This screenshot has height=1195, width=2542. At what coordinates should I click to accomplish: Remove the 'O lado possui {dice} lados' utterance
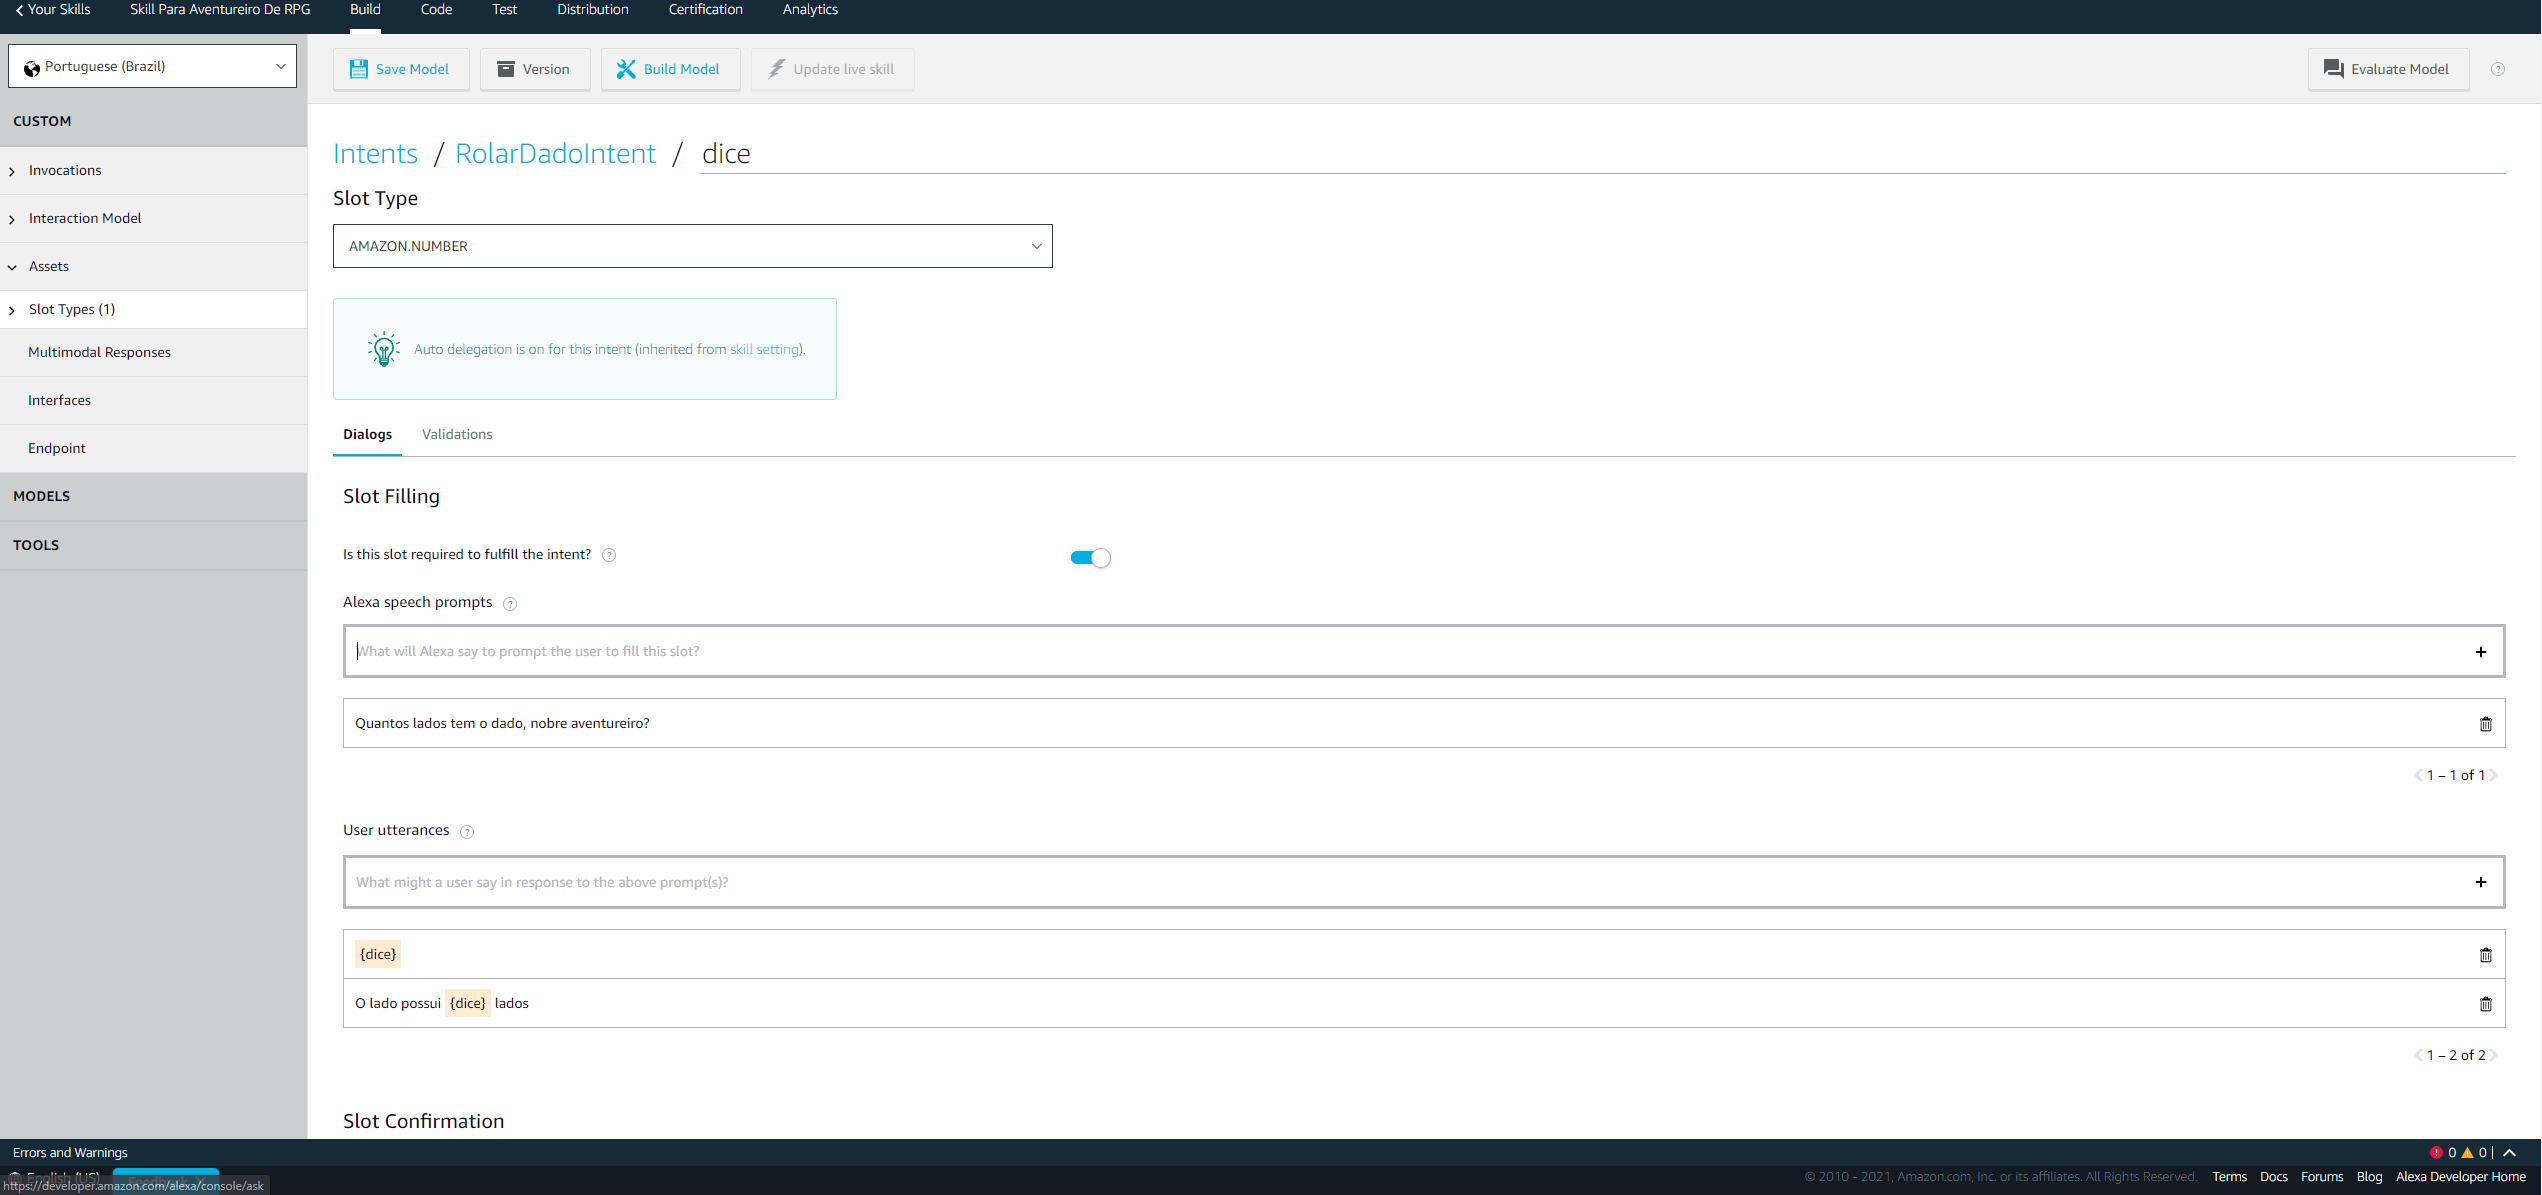[x=2485, y=1004]
